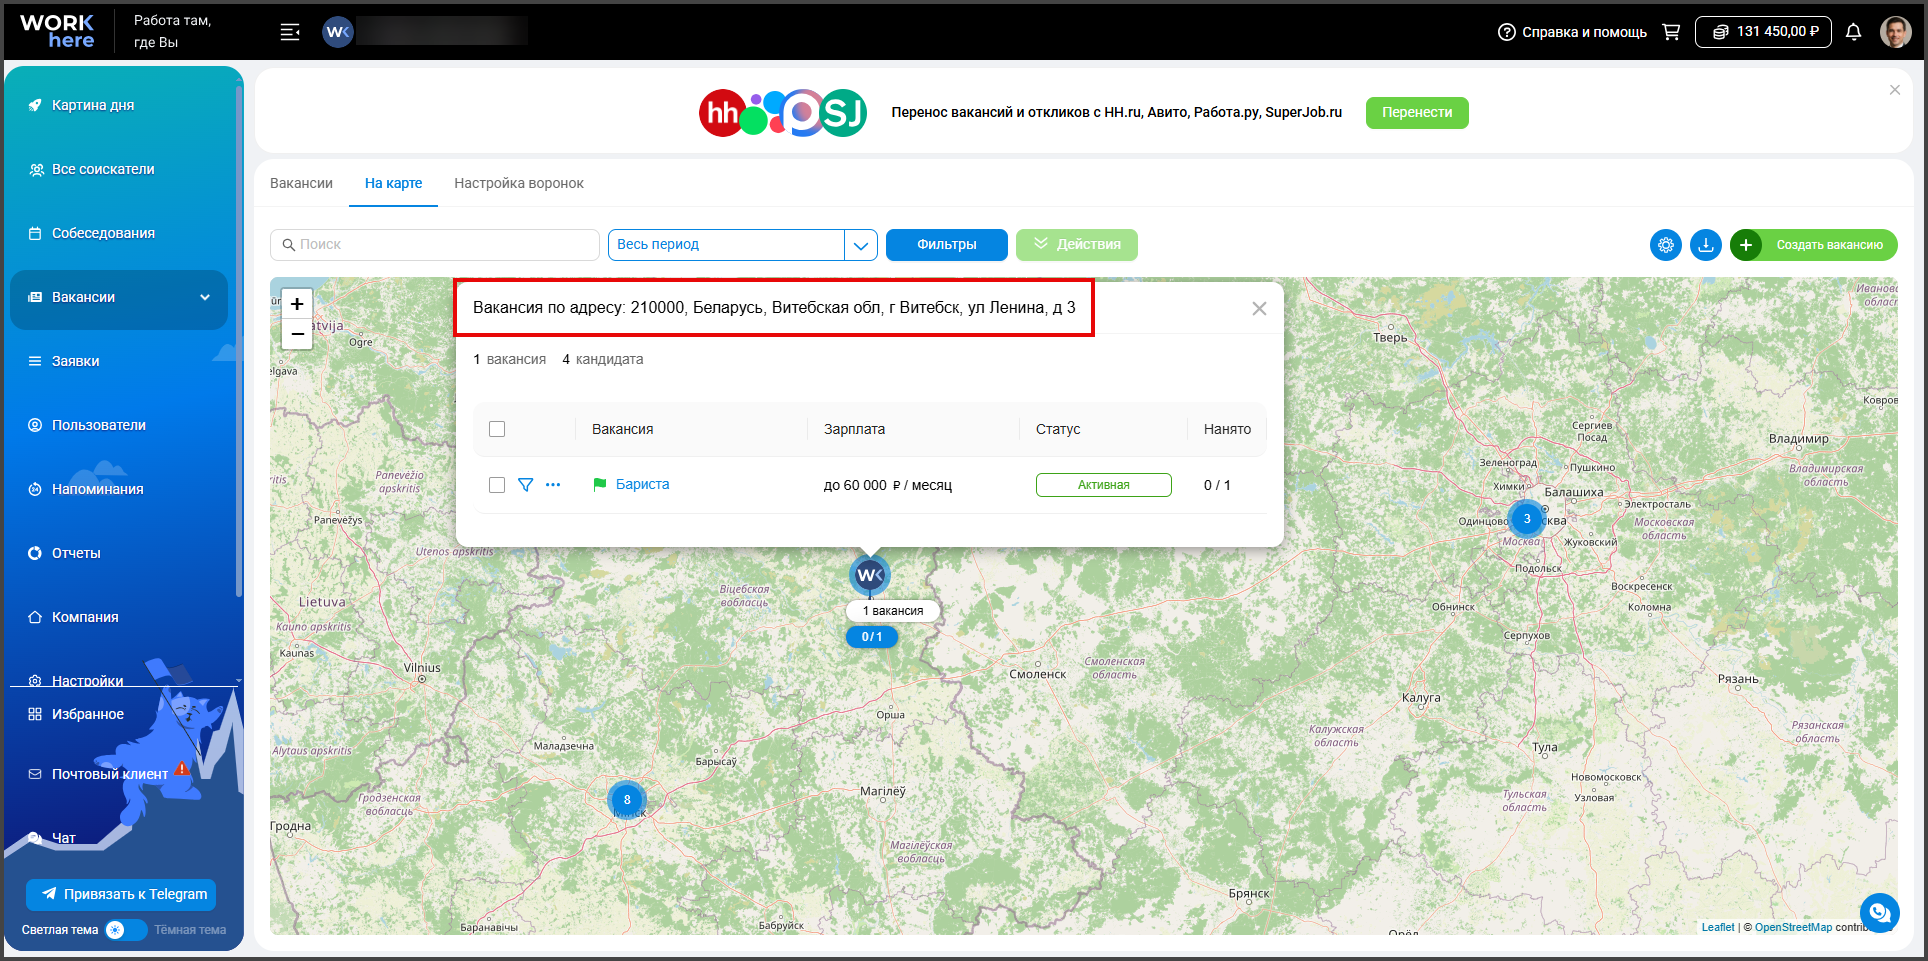The image size is (1928, 961).
Task: Click the balance 131 450,00 ₽ button
Action: pyautogui.click(x=1763, y=32)
